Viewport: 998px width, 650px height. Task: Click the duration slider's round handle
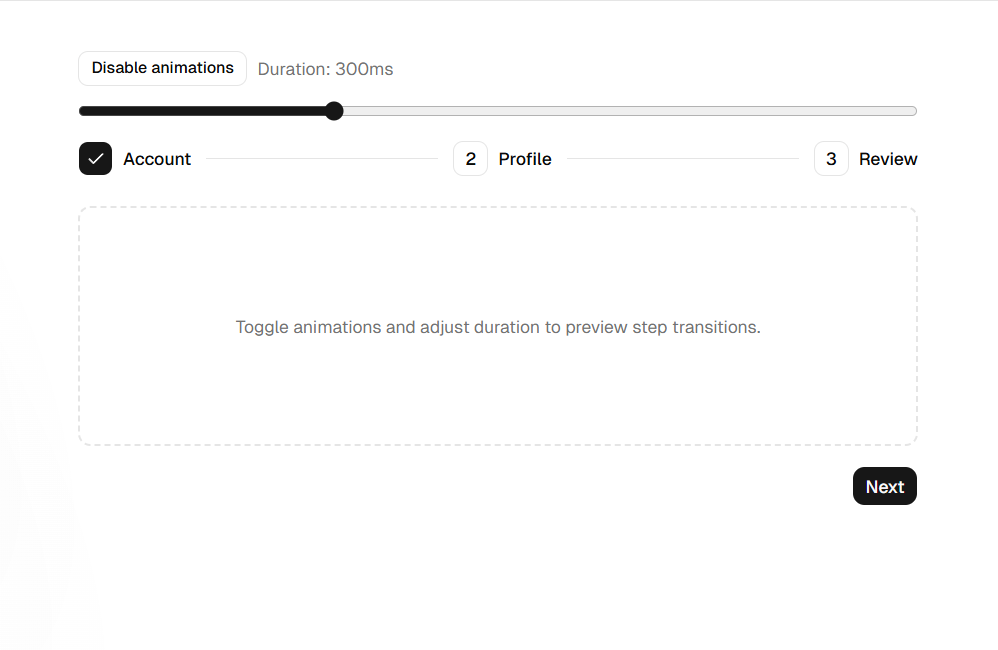point(334,111)
